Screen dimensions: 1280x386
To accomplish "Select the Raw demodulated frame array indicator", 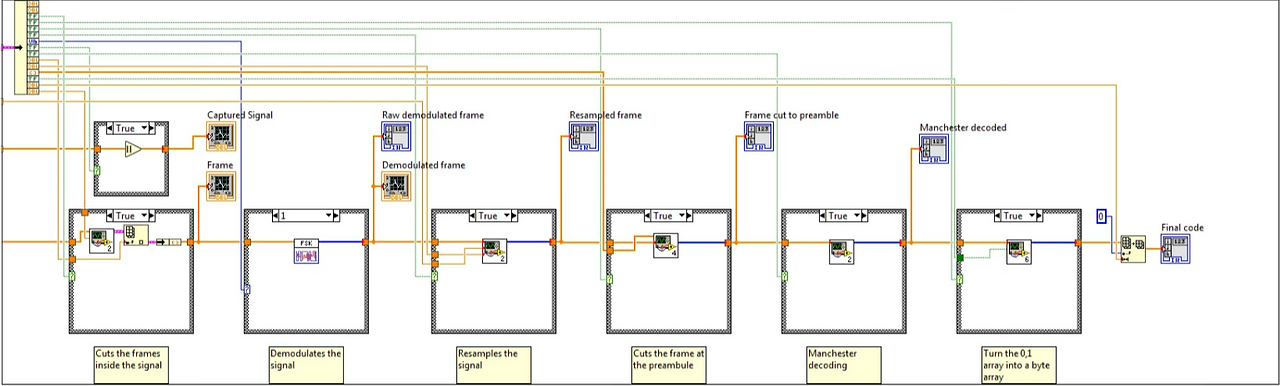I will tap(396, 136).
